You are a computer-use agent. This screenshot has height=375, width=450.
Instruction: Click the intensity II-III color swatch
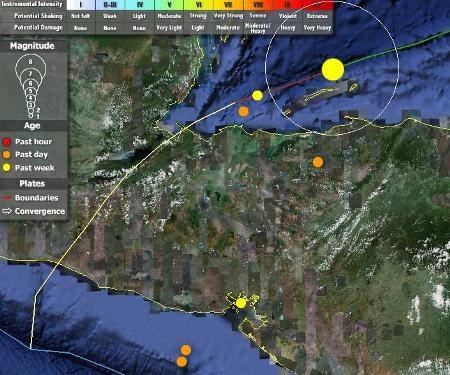tap(110, 5)
